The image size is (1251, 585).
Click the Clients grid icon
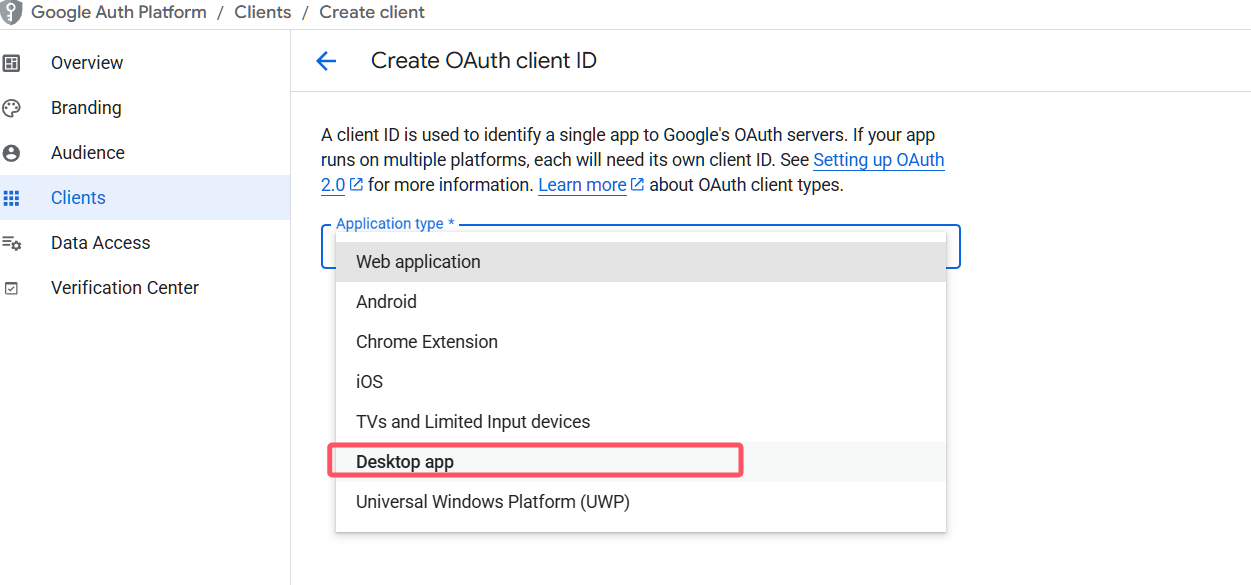(x=12, y=198)
